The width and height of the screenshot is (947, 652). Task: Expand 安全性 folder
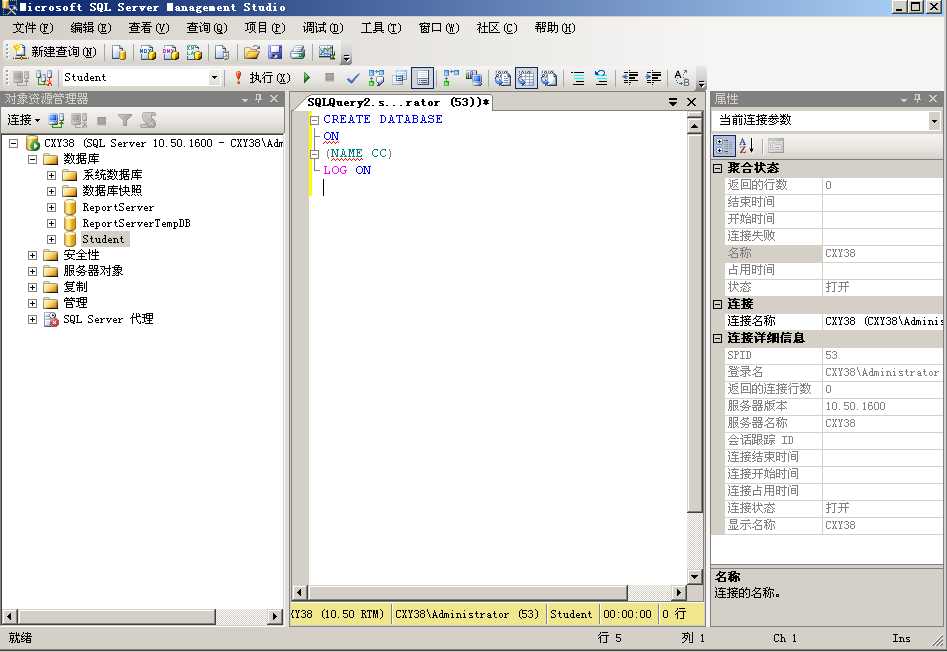point(33,255)
